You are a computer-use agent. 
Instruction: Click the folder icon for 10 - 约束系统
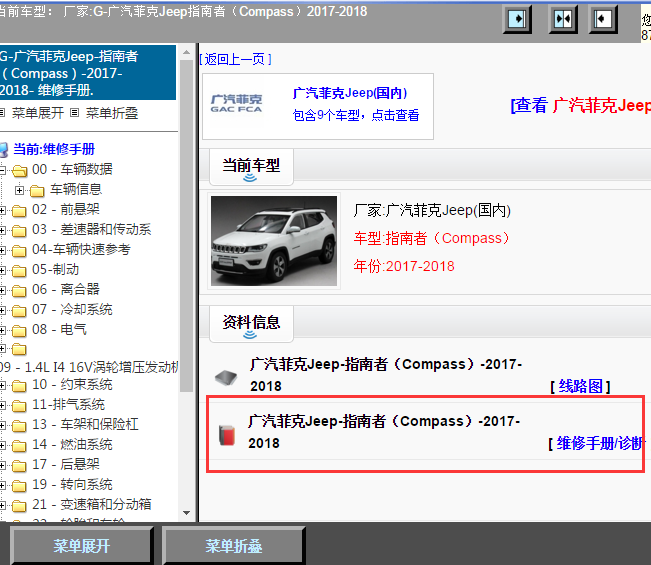click(19, 386)
